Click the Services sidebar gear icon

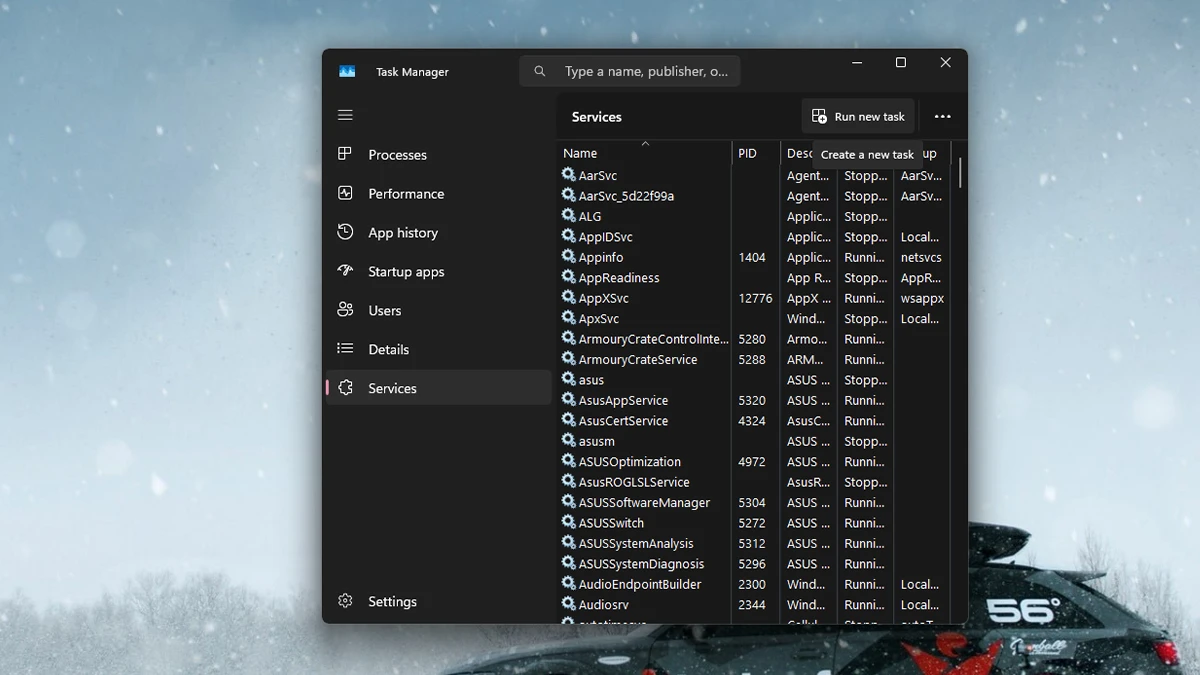point(345,388)
